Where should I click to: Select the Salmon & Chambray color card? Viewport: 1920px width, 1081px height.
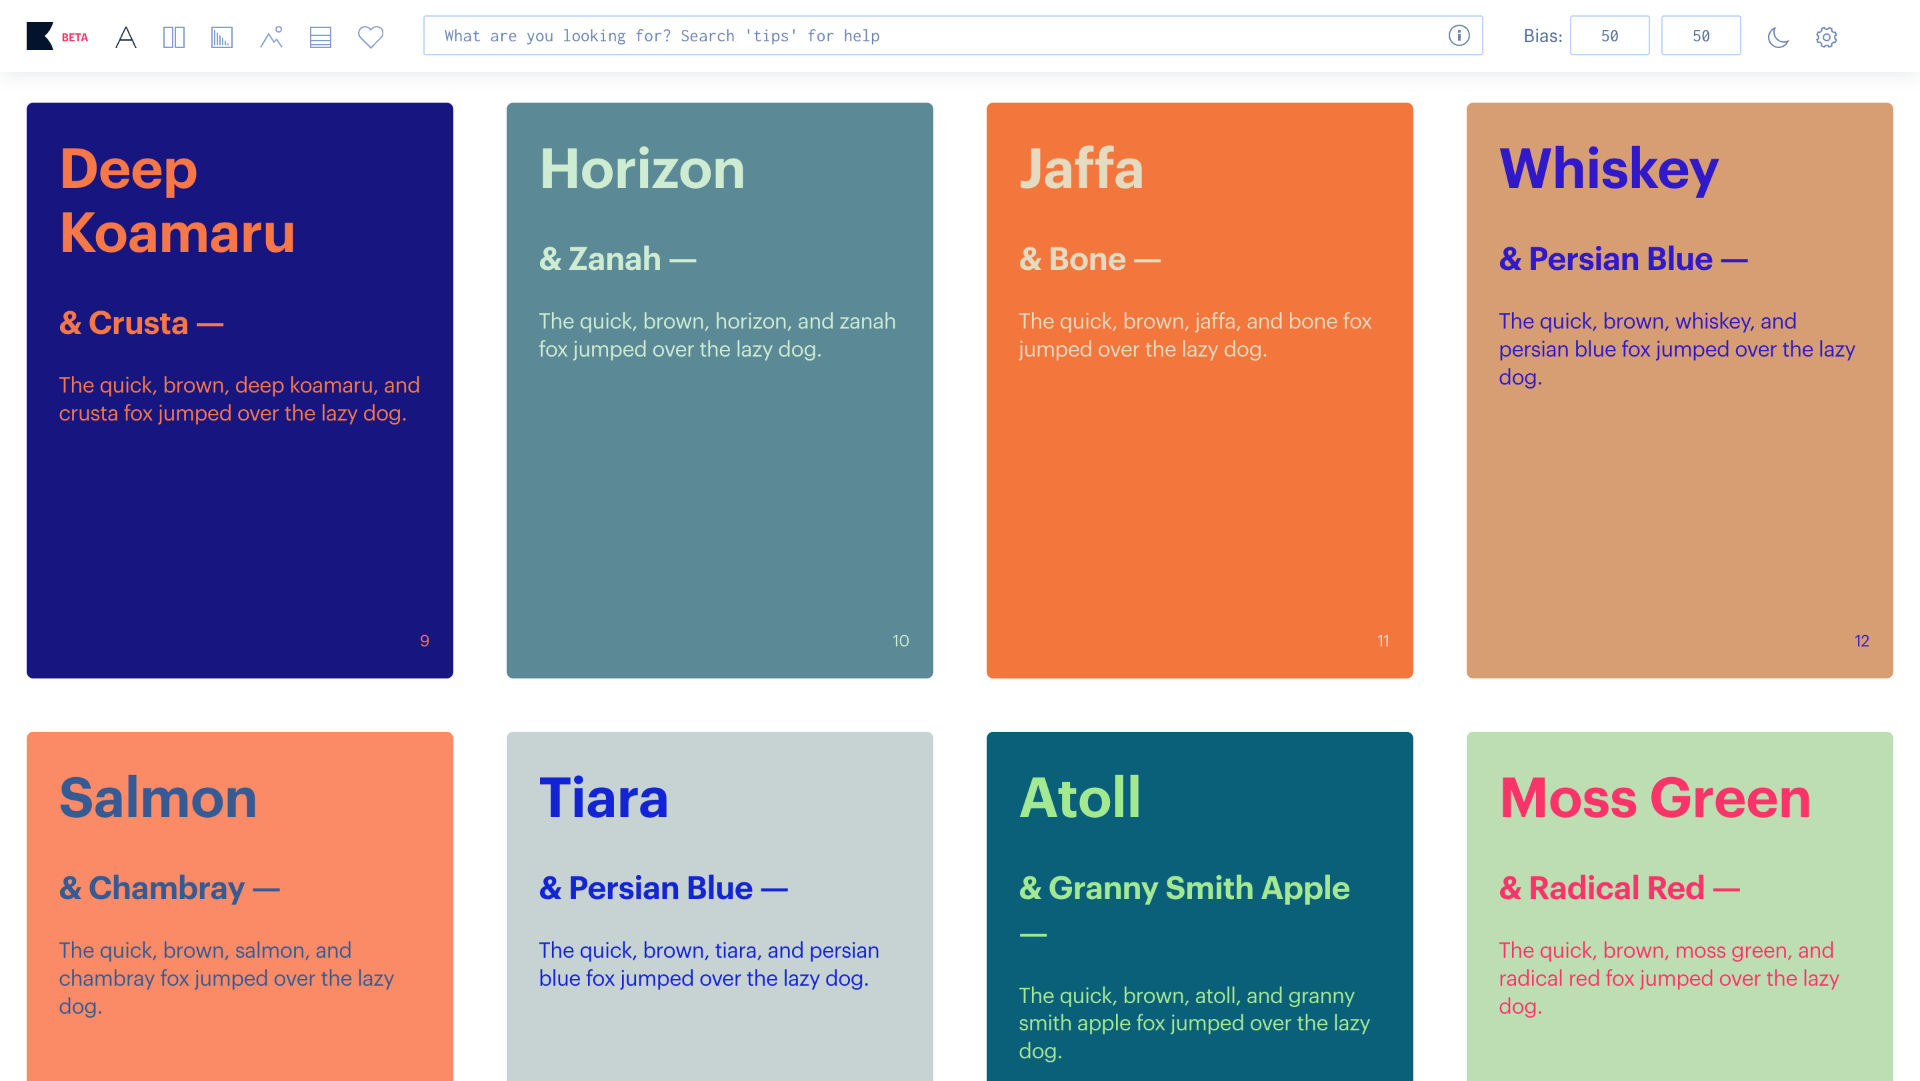coord(240,905)
